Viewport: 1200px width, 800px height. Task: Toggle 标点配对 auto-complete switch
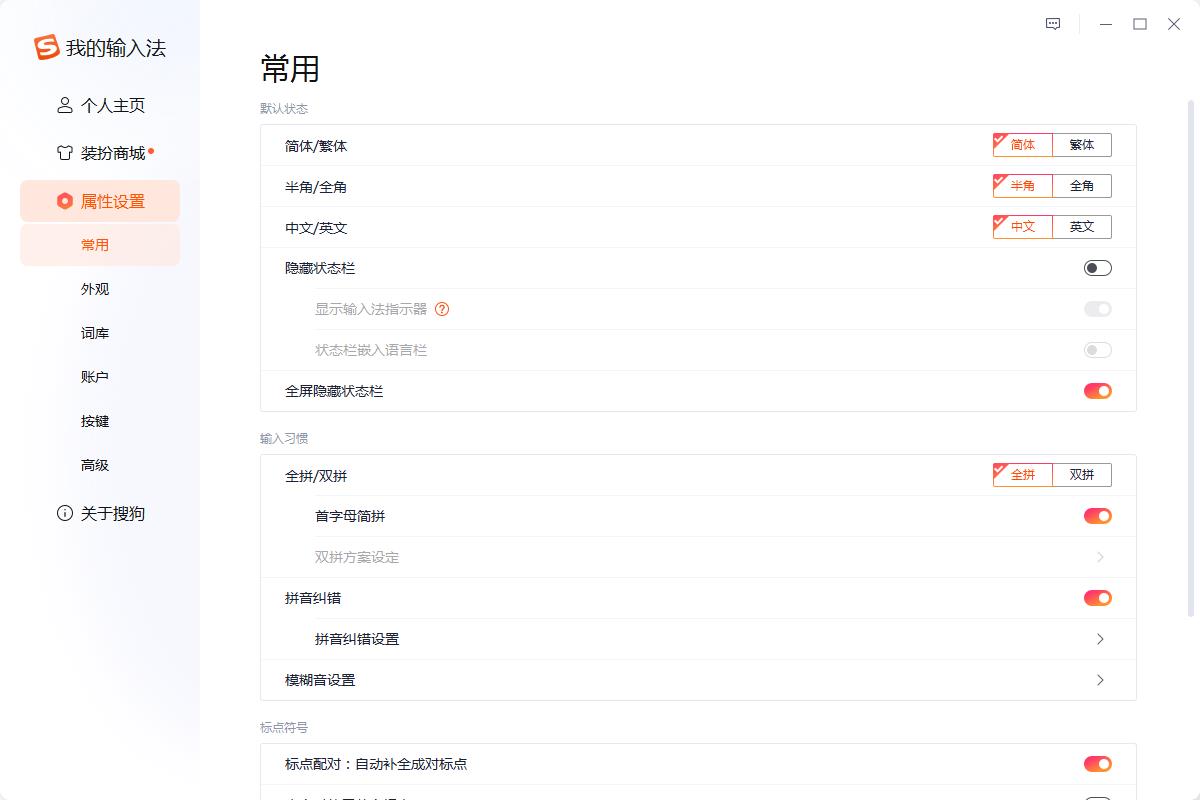[1098, 764]
